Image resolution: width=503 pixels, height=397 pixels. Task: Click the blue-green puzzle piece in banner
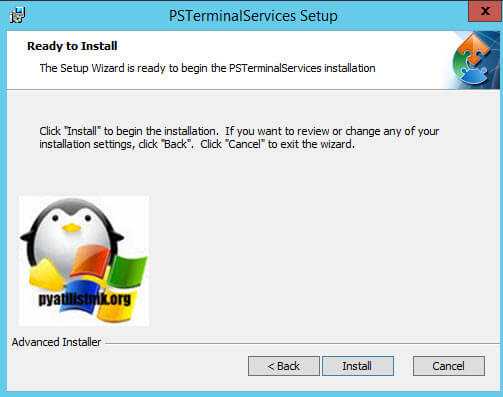coord(471,73)
